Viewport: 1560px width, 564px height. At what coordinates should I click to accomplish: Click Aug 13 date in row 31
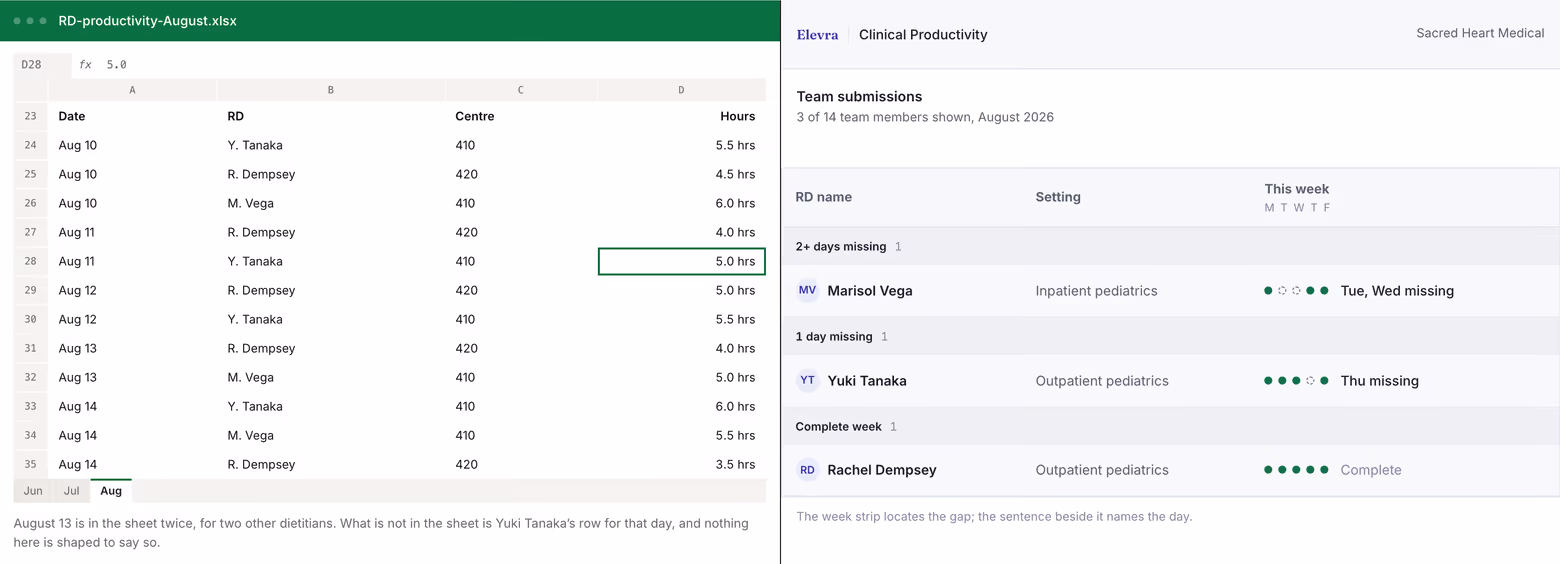132,348
